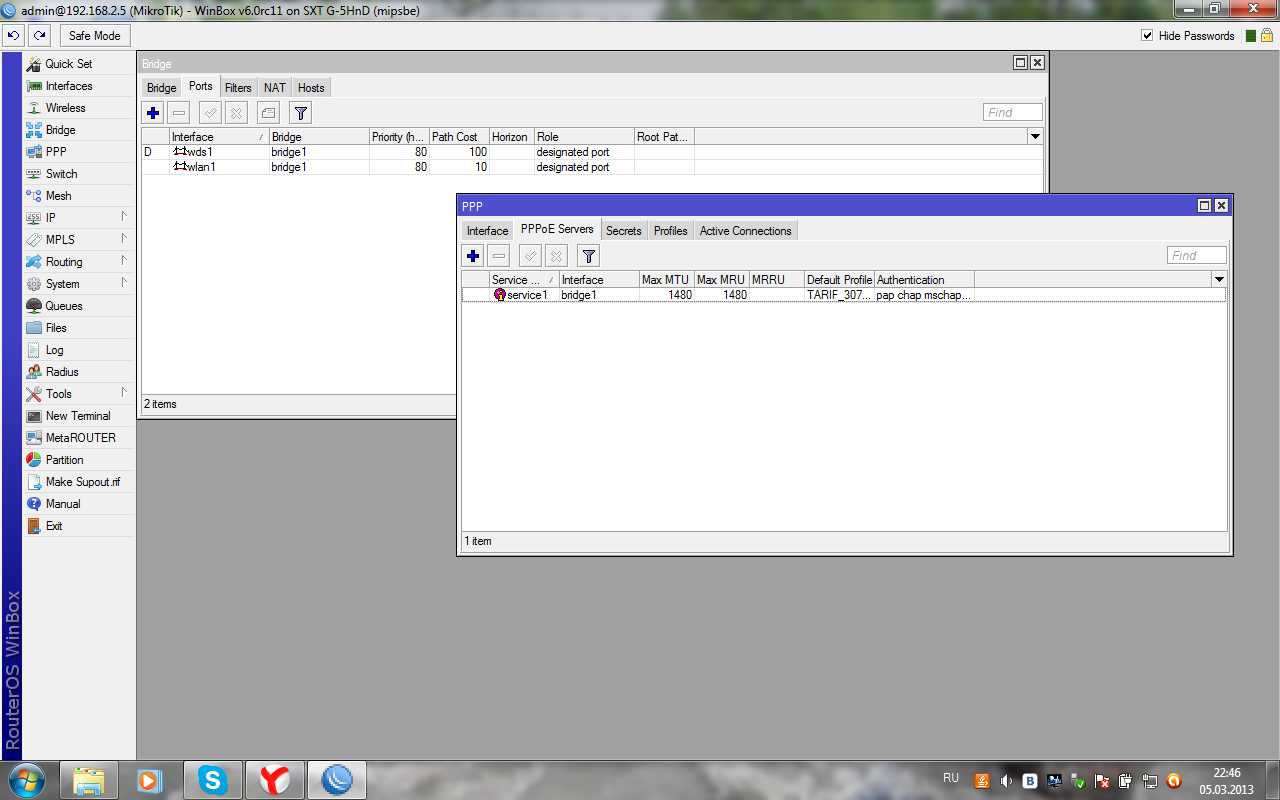
Task: Expand the IP submenu in sidebar
Action: 78,218
